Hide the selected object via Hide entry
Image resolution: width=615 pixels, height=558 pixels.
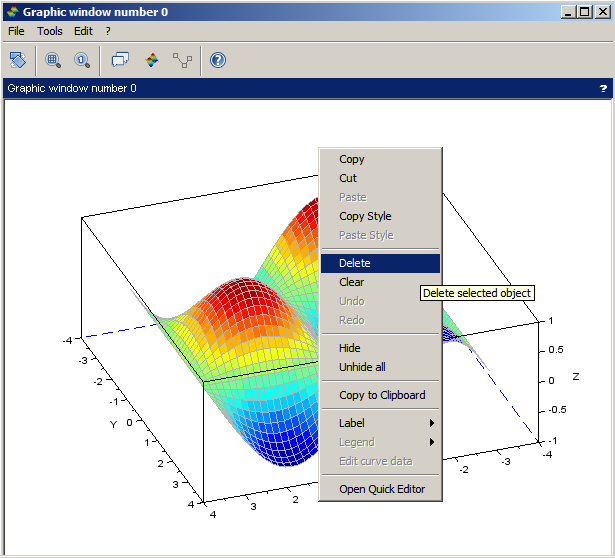[x=350, y=348]
